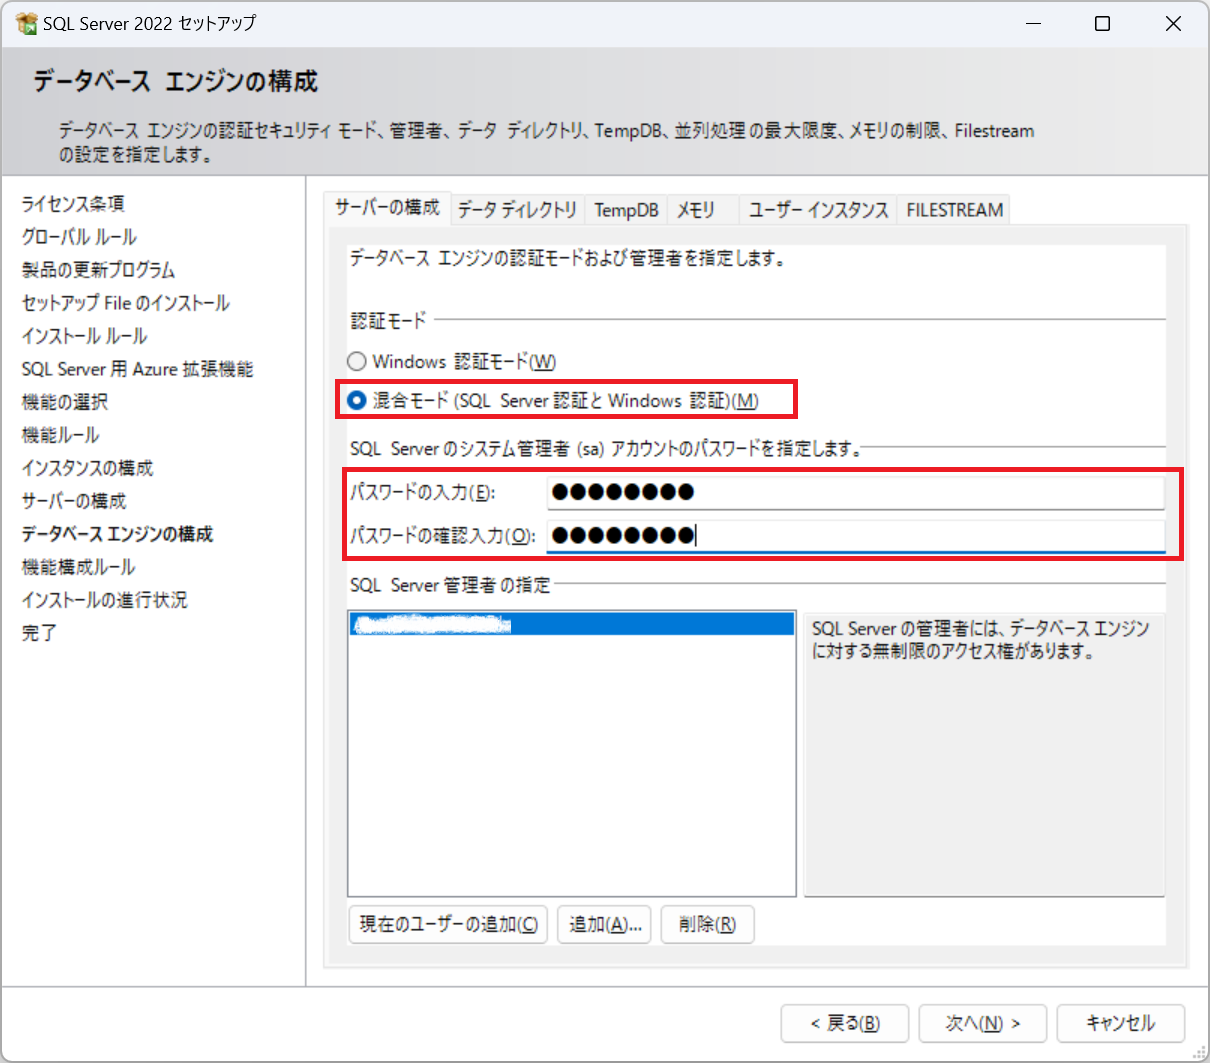
Task: Click 現在のユーザーの追加 button
Action: 448,925
